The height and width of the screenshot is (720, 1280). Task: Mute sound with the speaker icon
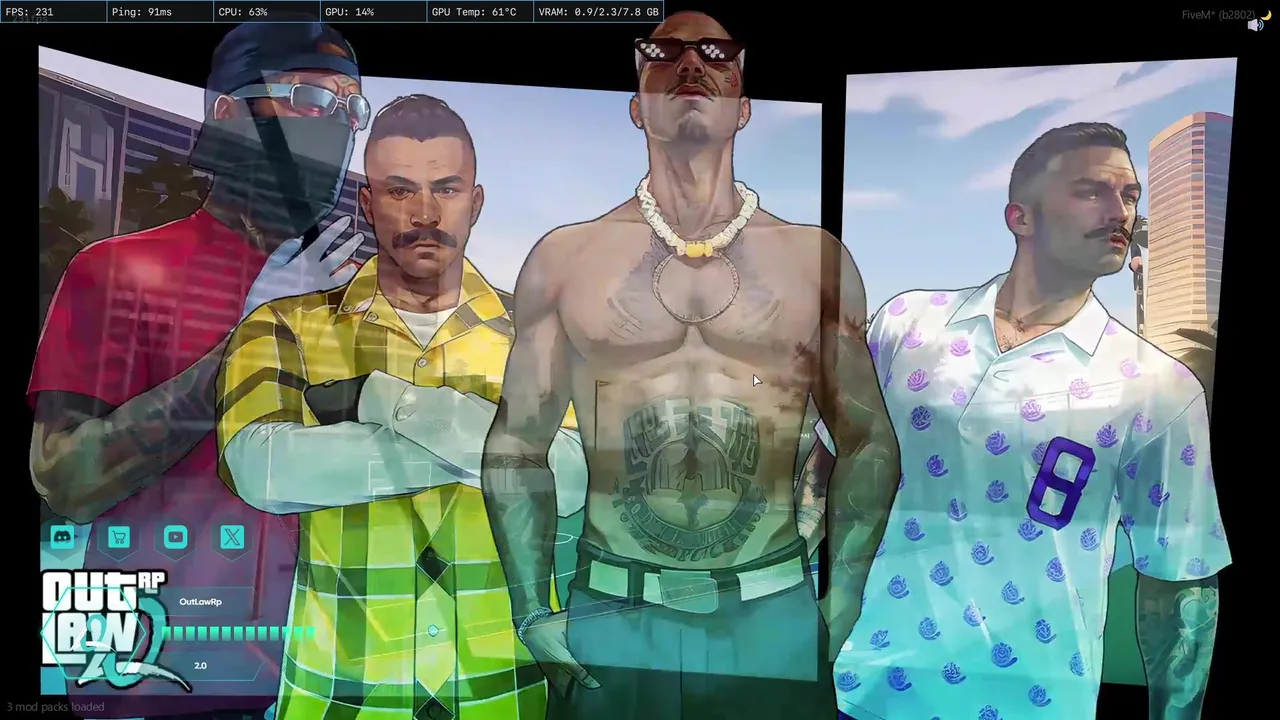[1255, 25]
